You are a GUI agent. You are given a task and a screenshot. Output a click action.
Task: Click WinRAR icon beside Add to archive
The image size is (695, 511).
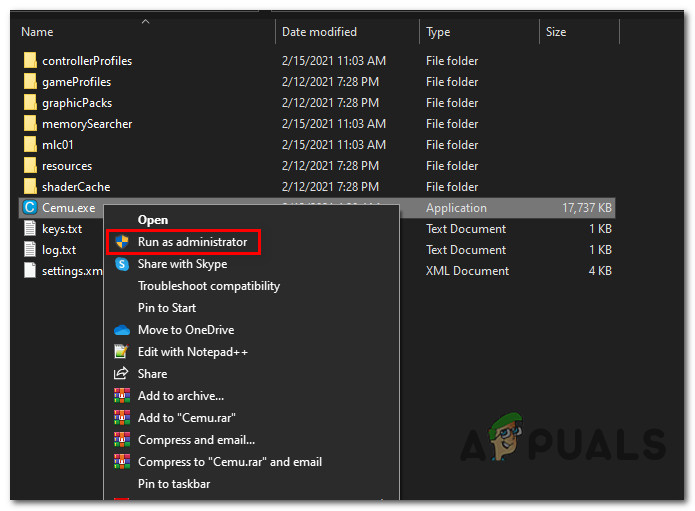(122, 395)
